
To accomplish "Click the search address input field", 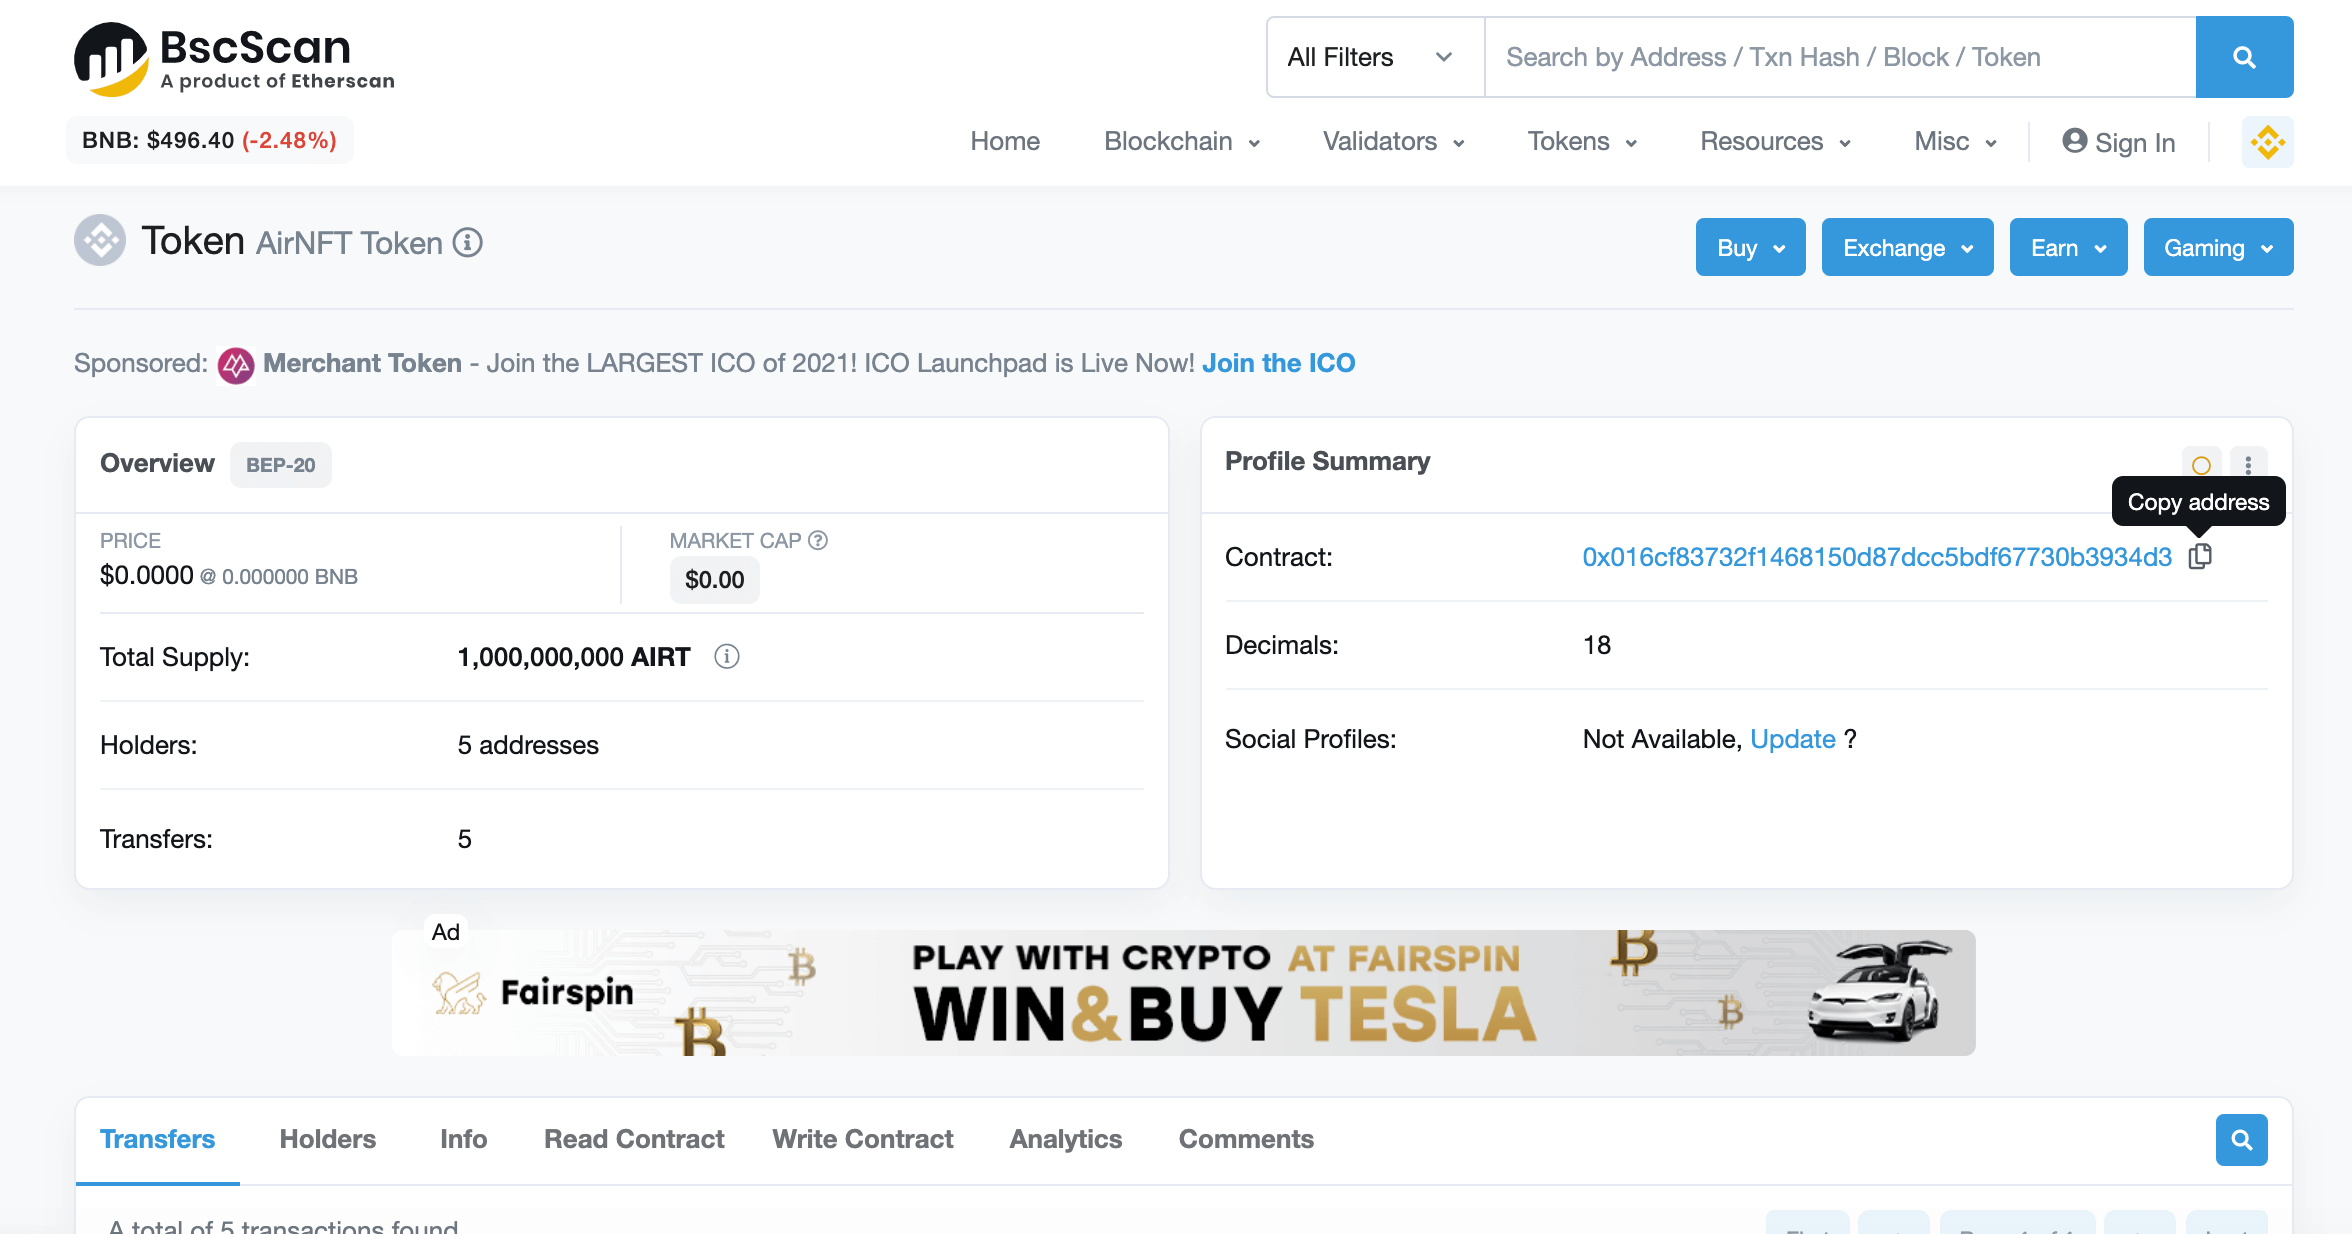I will 1840,57.
